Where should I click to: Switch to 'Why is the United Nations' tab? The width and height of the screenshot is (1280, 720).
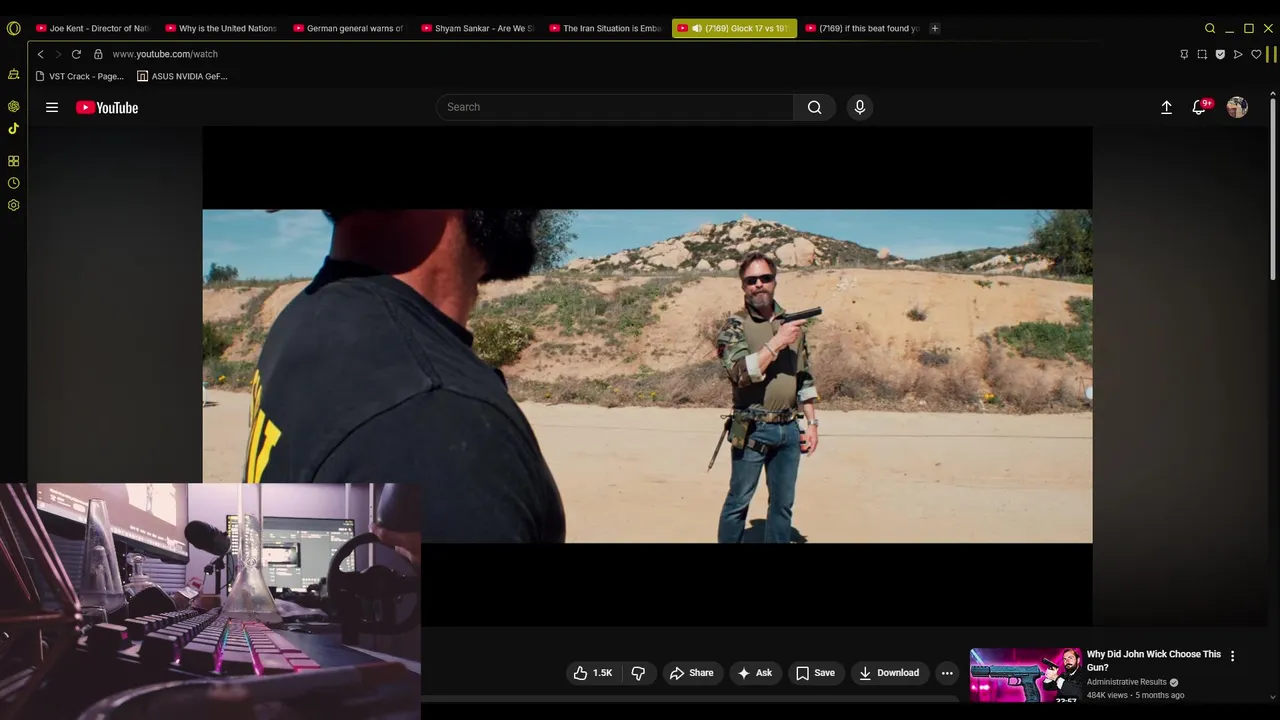click(220, 28)
